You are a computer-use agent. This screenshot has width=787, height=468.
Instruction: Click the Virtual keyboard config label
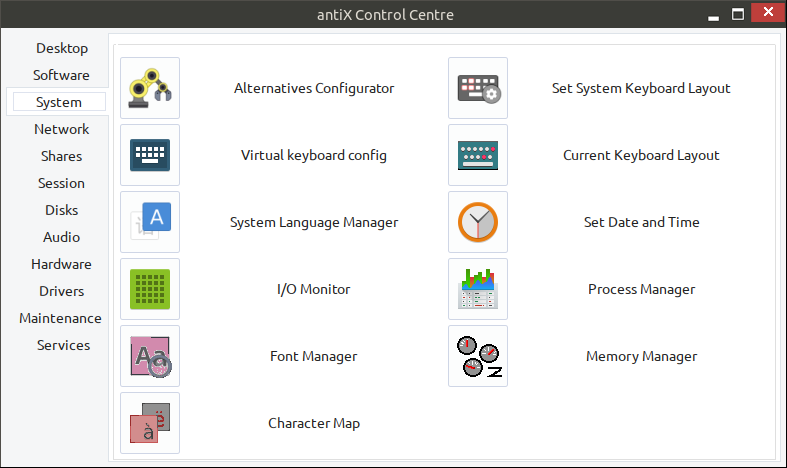[x=314, y=156]
